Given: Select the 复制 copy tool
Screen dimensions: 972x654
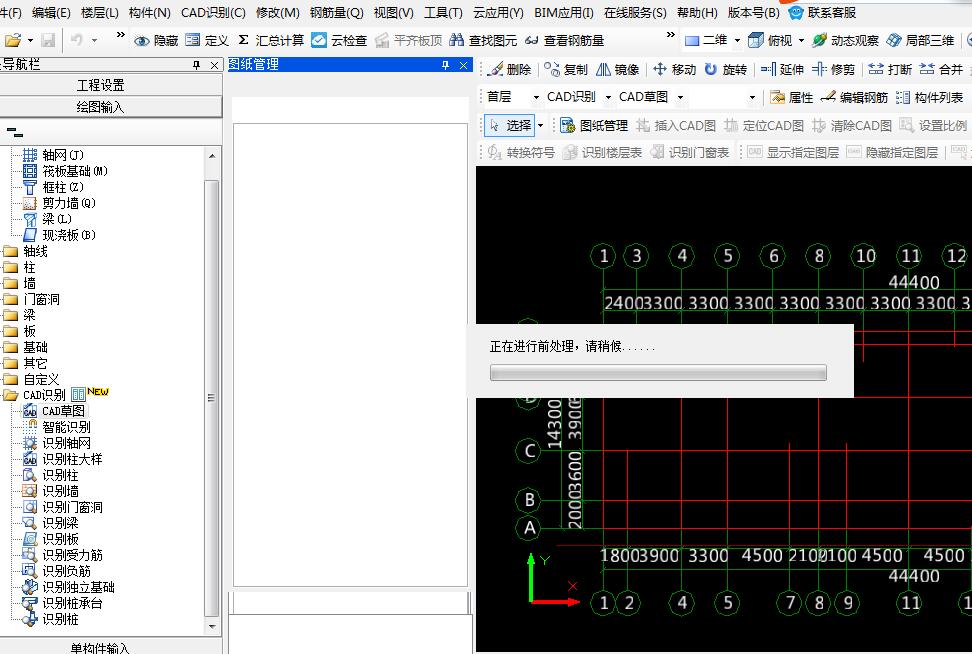Looking at the screenshot, I should (565, 69).
